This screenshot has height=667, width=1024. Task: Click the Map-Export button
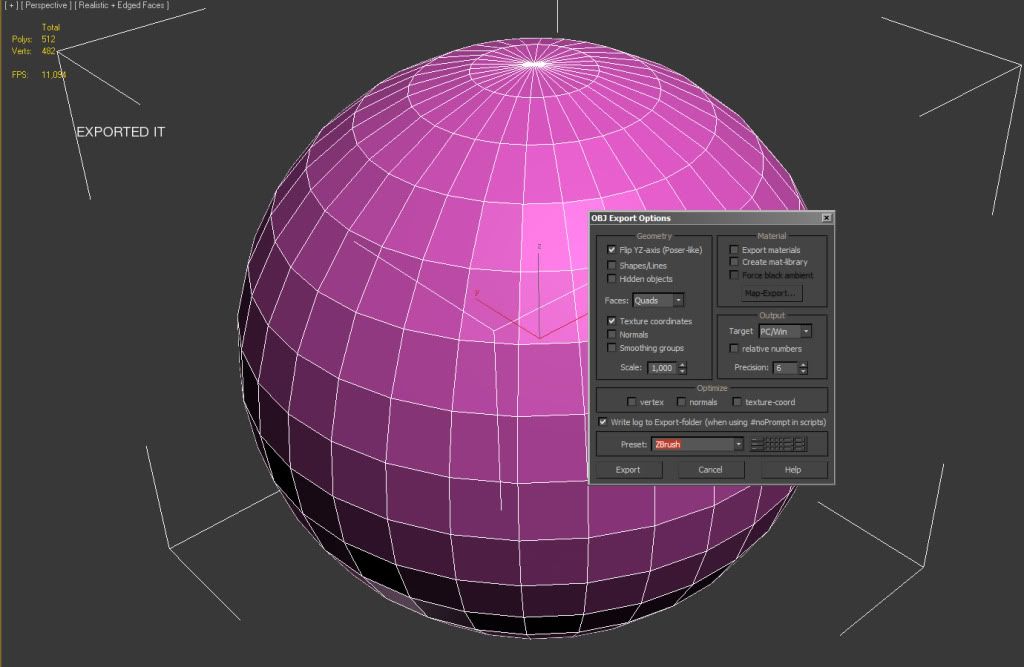click(x=772, y=293)
